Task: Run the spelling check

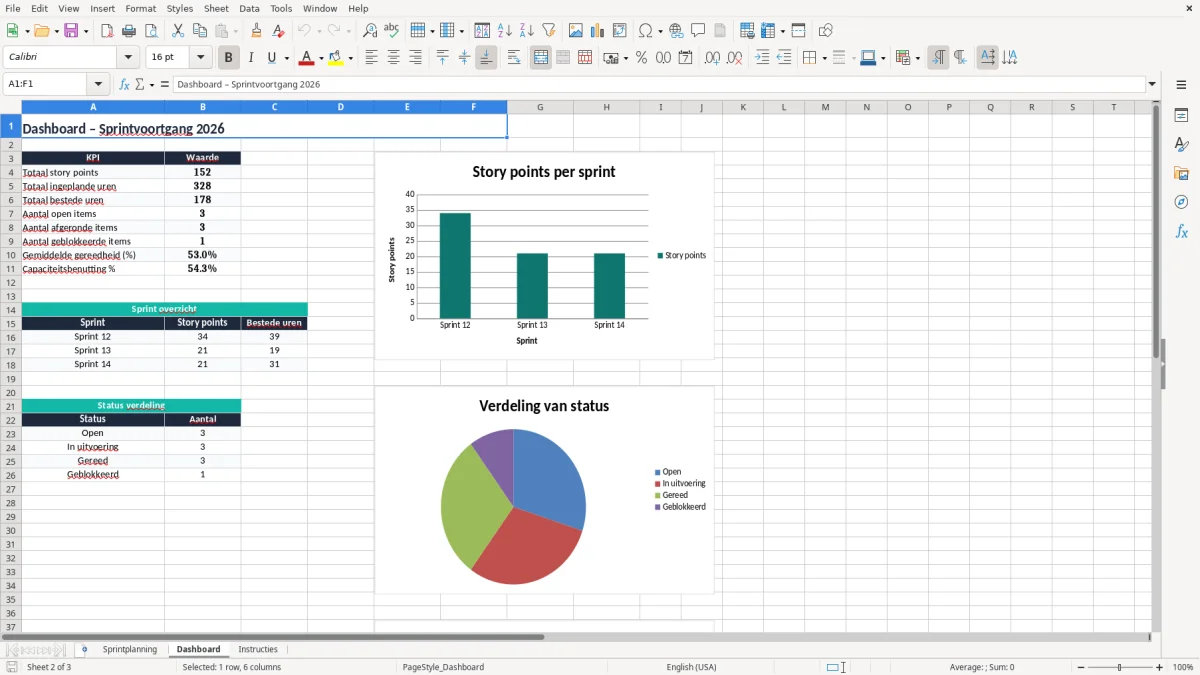Action: (x=392, y=31)
